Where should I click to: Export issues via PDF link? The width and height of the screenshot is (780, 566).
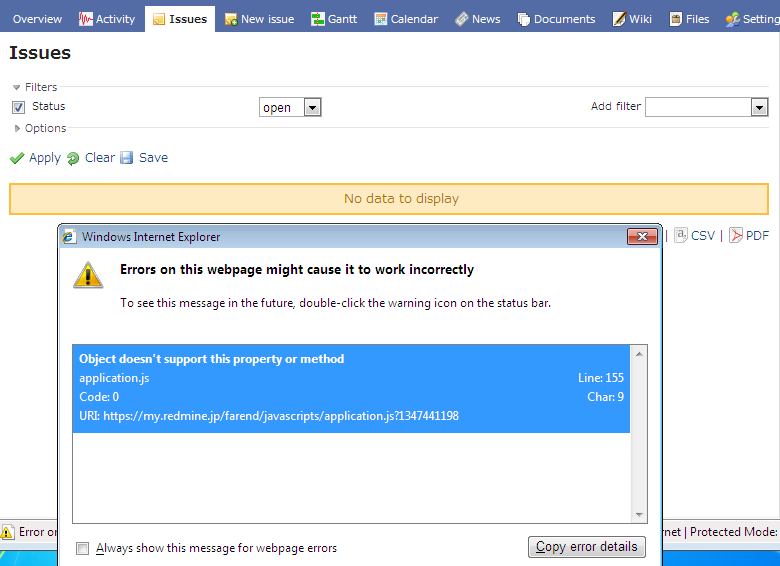point(757,236)
